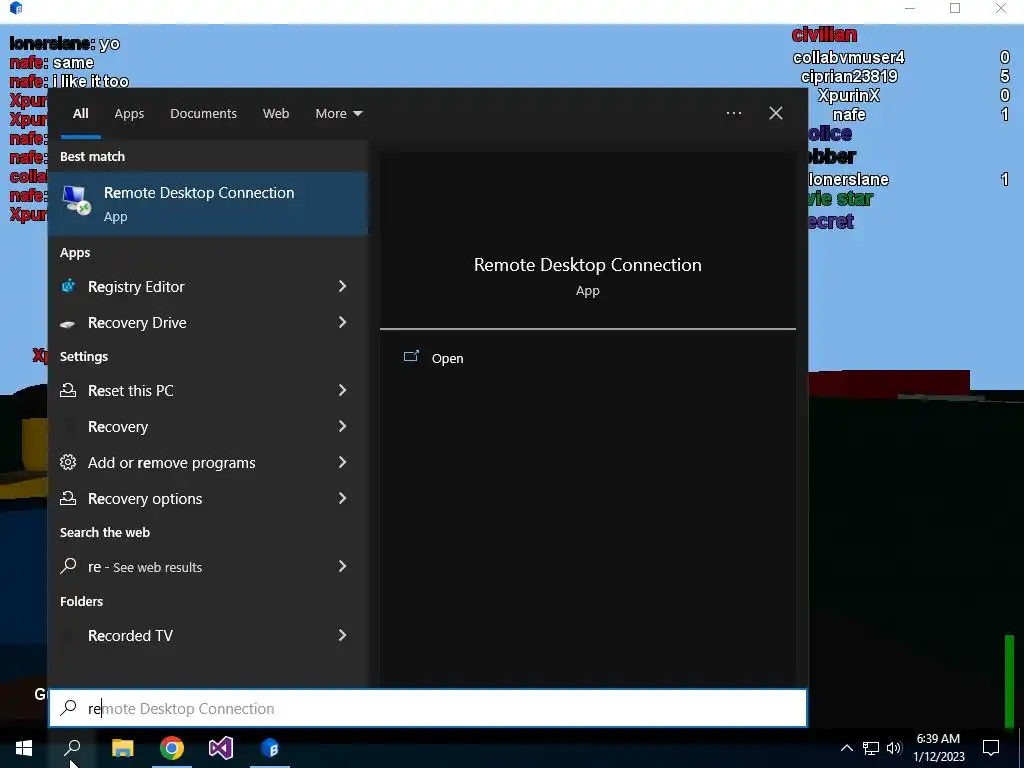The width and height of the screenshot is (1024, 768).
Task: Open the three-dot options menu in search panel
Action: click(x=734, y=113)
